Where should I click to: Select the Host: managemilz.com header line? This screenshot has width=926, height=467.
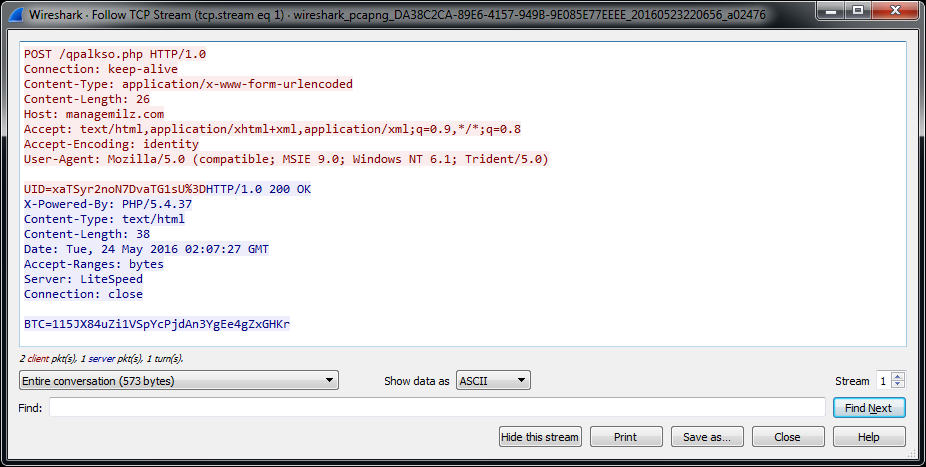(x=94, y=114)
